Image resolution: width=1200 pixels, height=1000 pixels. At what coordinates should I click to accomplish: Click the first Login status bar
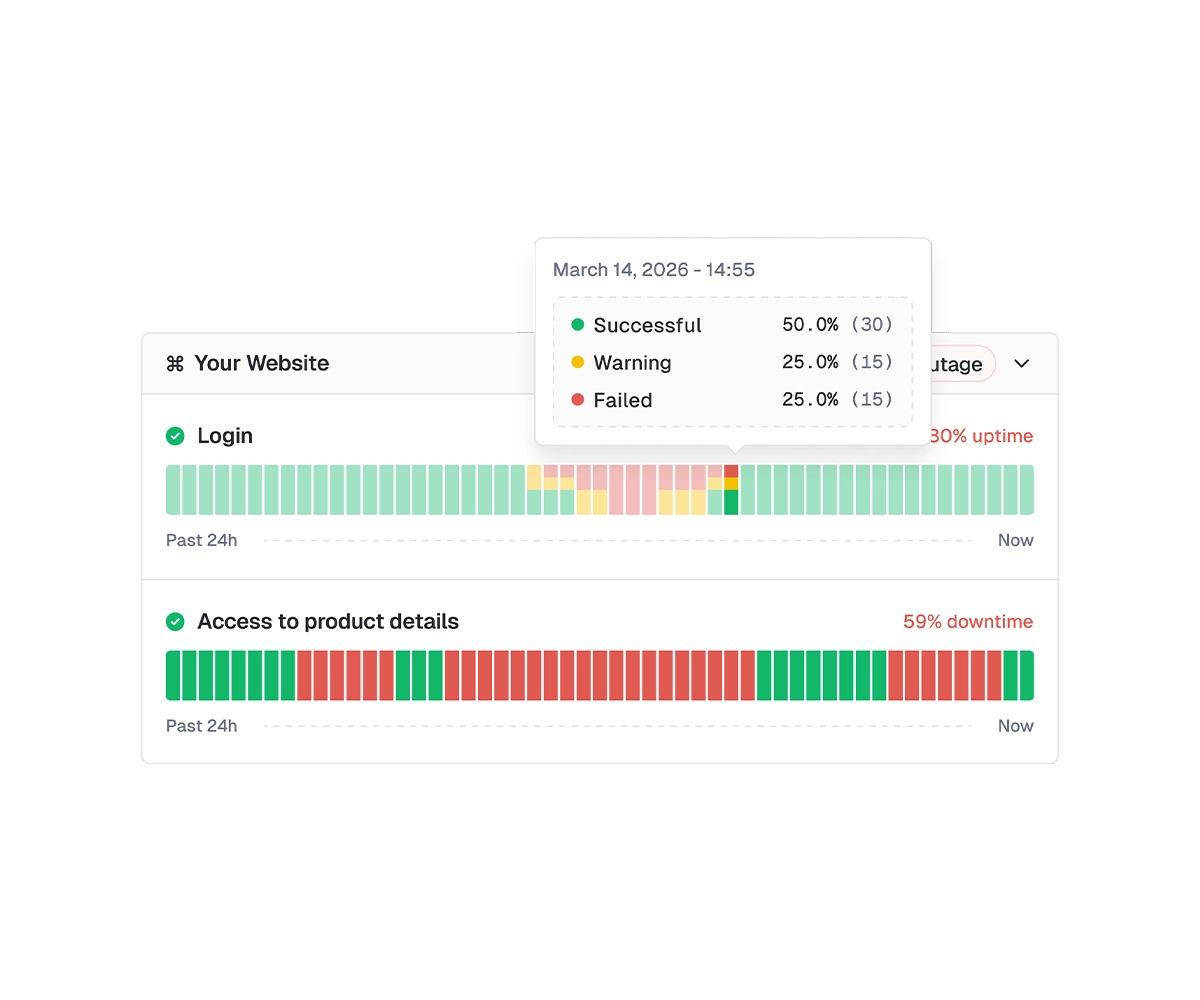tap(173, 490)
